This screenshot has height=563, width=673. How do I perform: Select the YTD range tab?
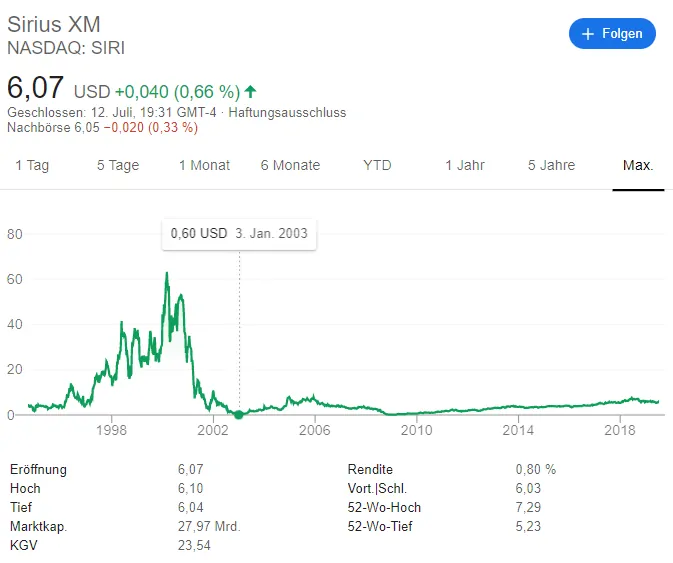click(377, 165)
